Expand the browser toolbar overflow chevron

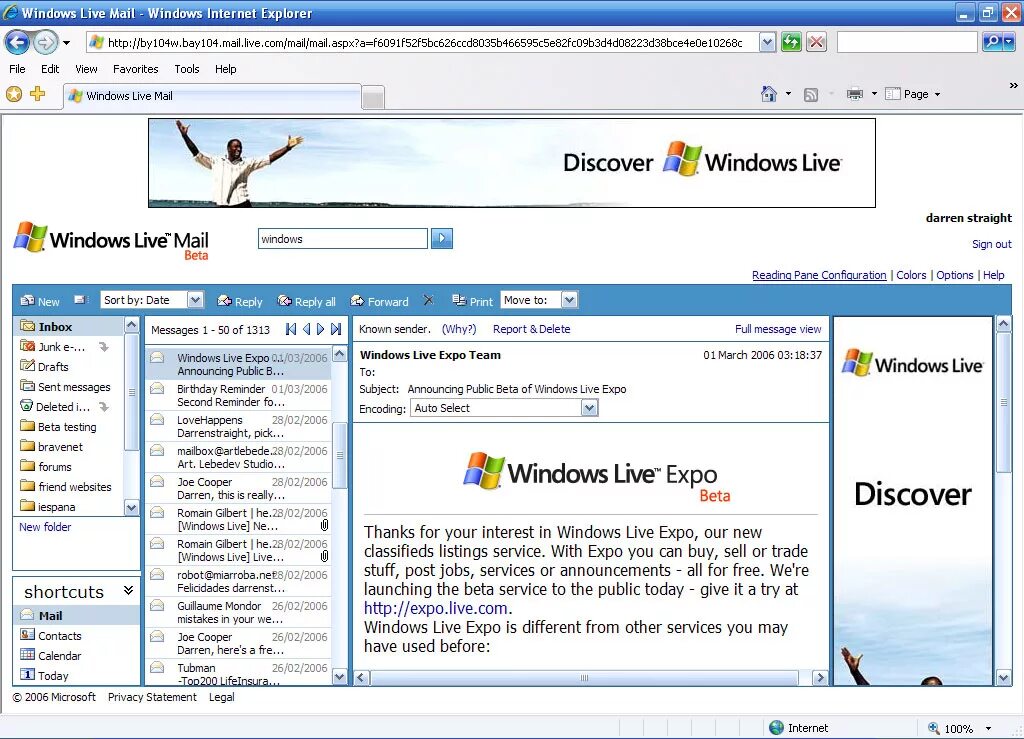(x=1014, y=86)
